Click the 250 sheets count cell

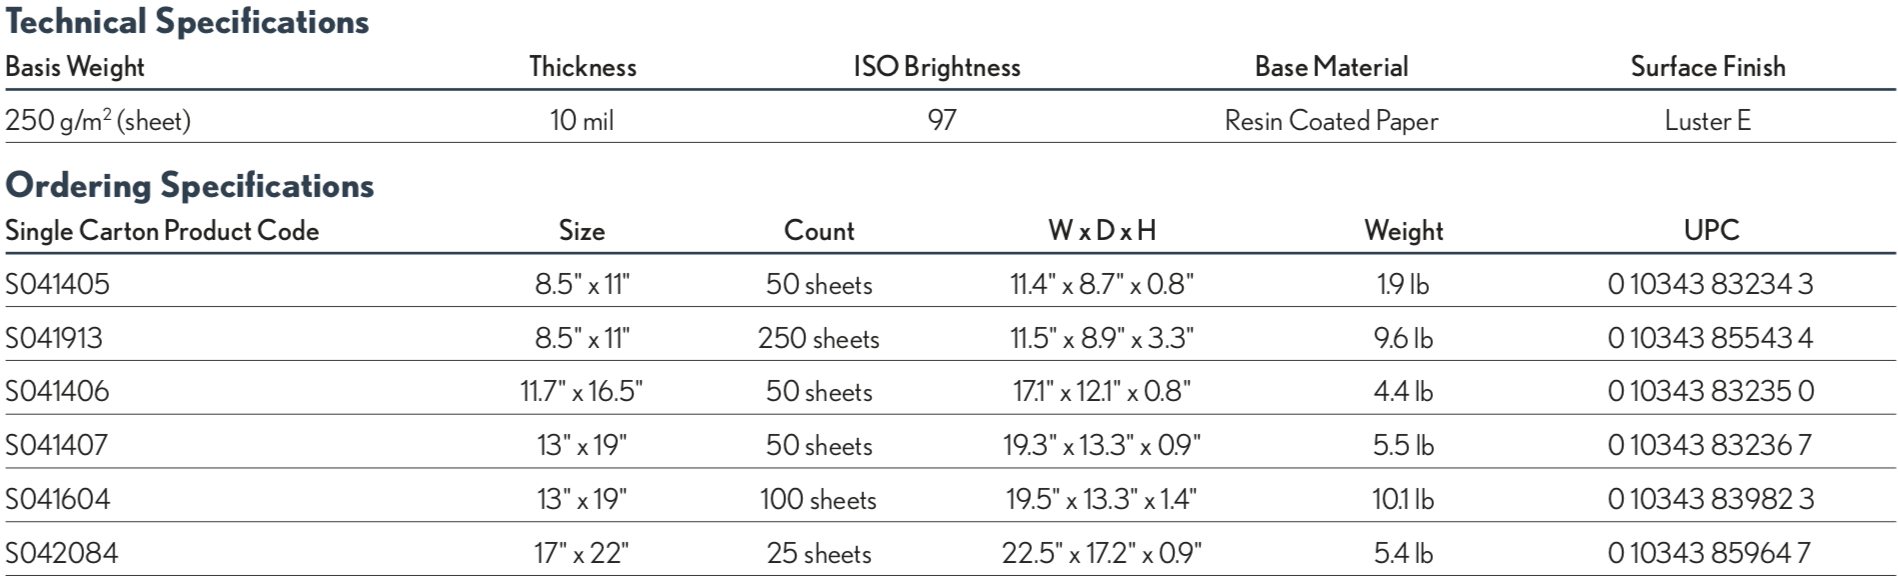[819, 338]
